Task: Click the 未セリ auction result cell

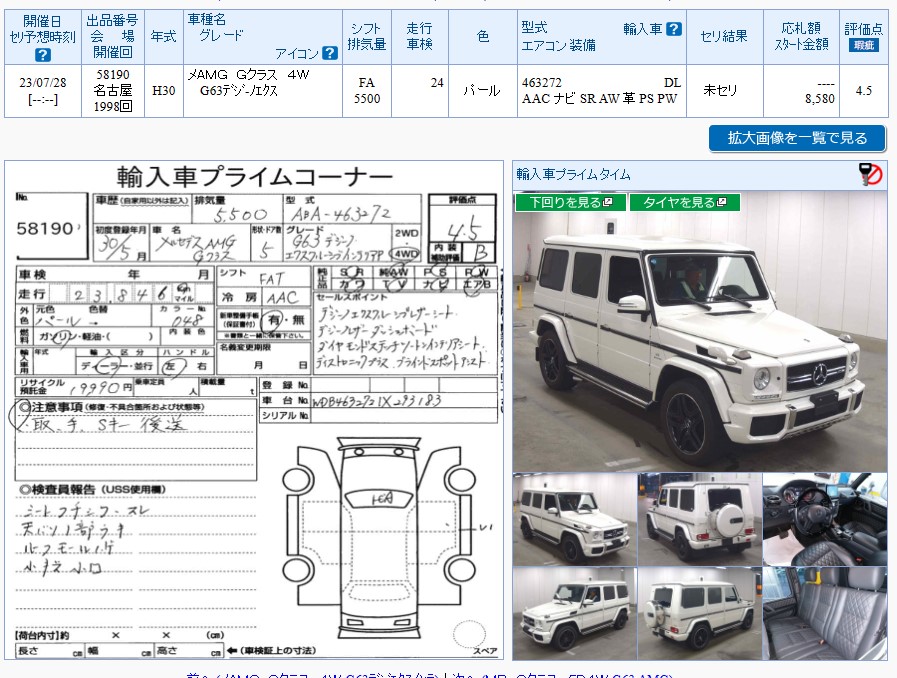Action: [724, 91]
